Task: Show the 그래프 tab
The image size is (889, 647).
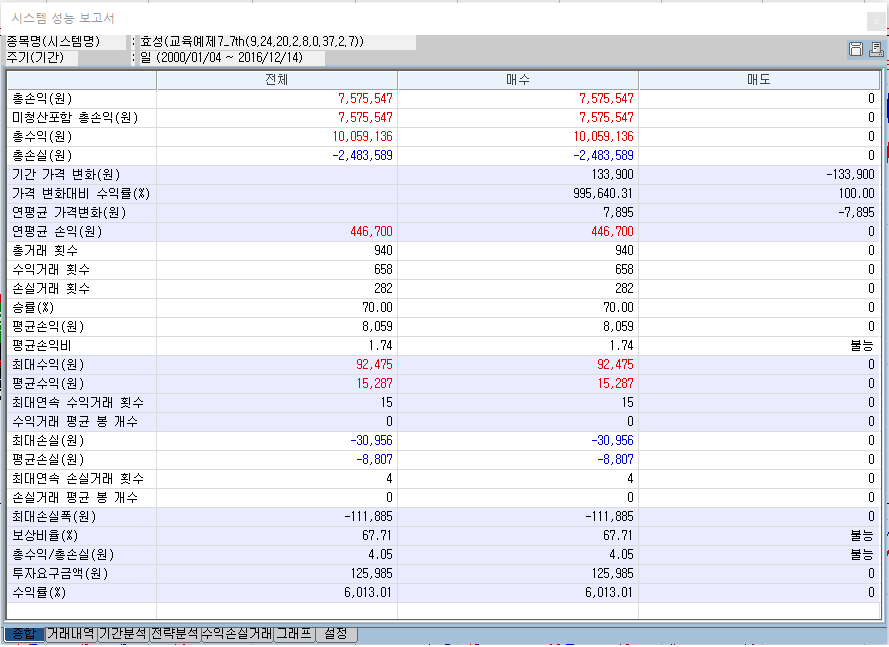Action: tap(294, 634)
